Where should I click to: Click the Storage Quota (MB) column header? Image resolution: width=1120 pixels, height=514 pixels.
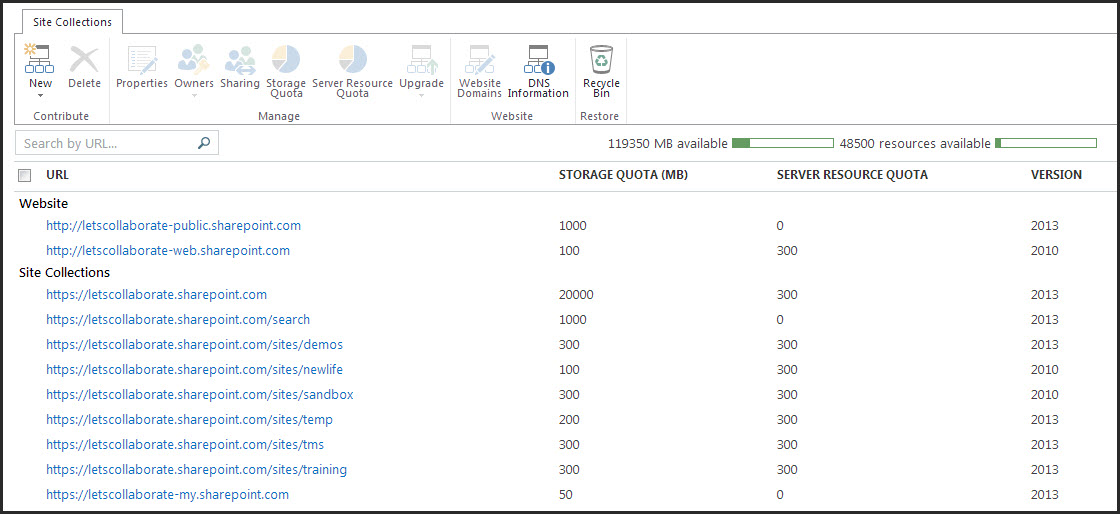[x=623, y=175]
